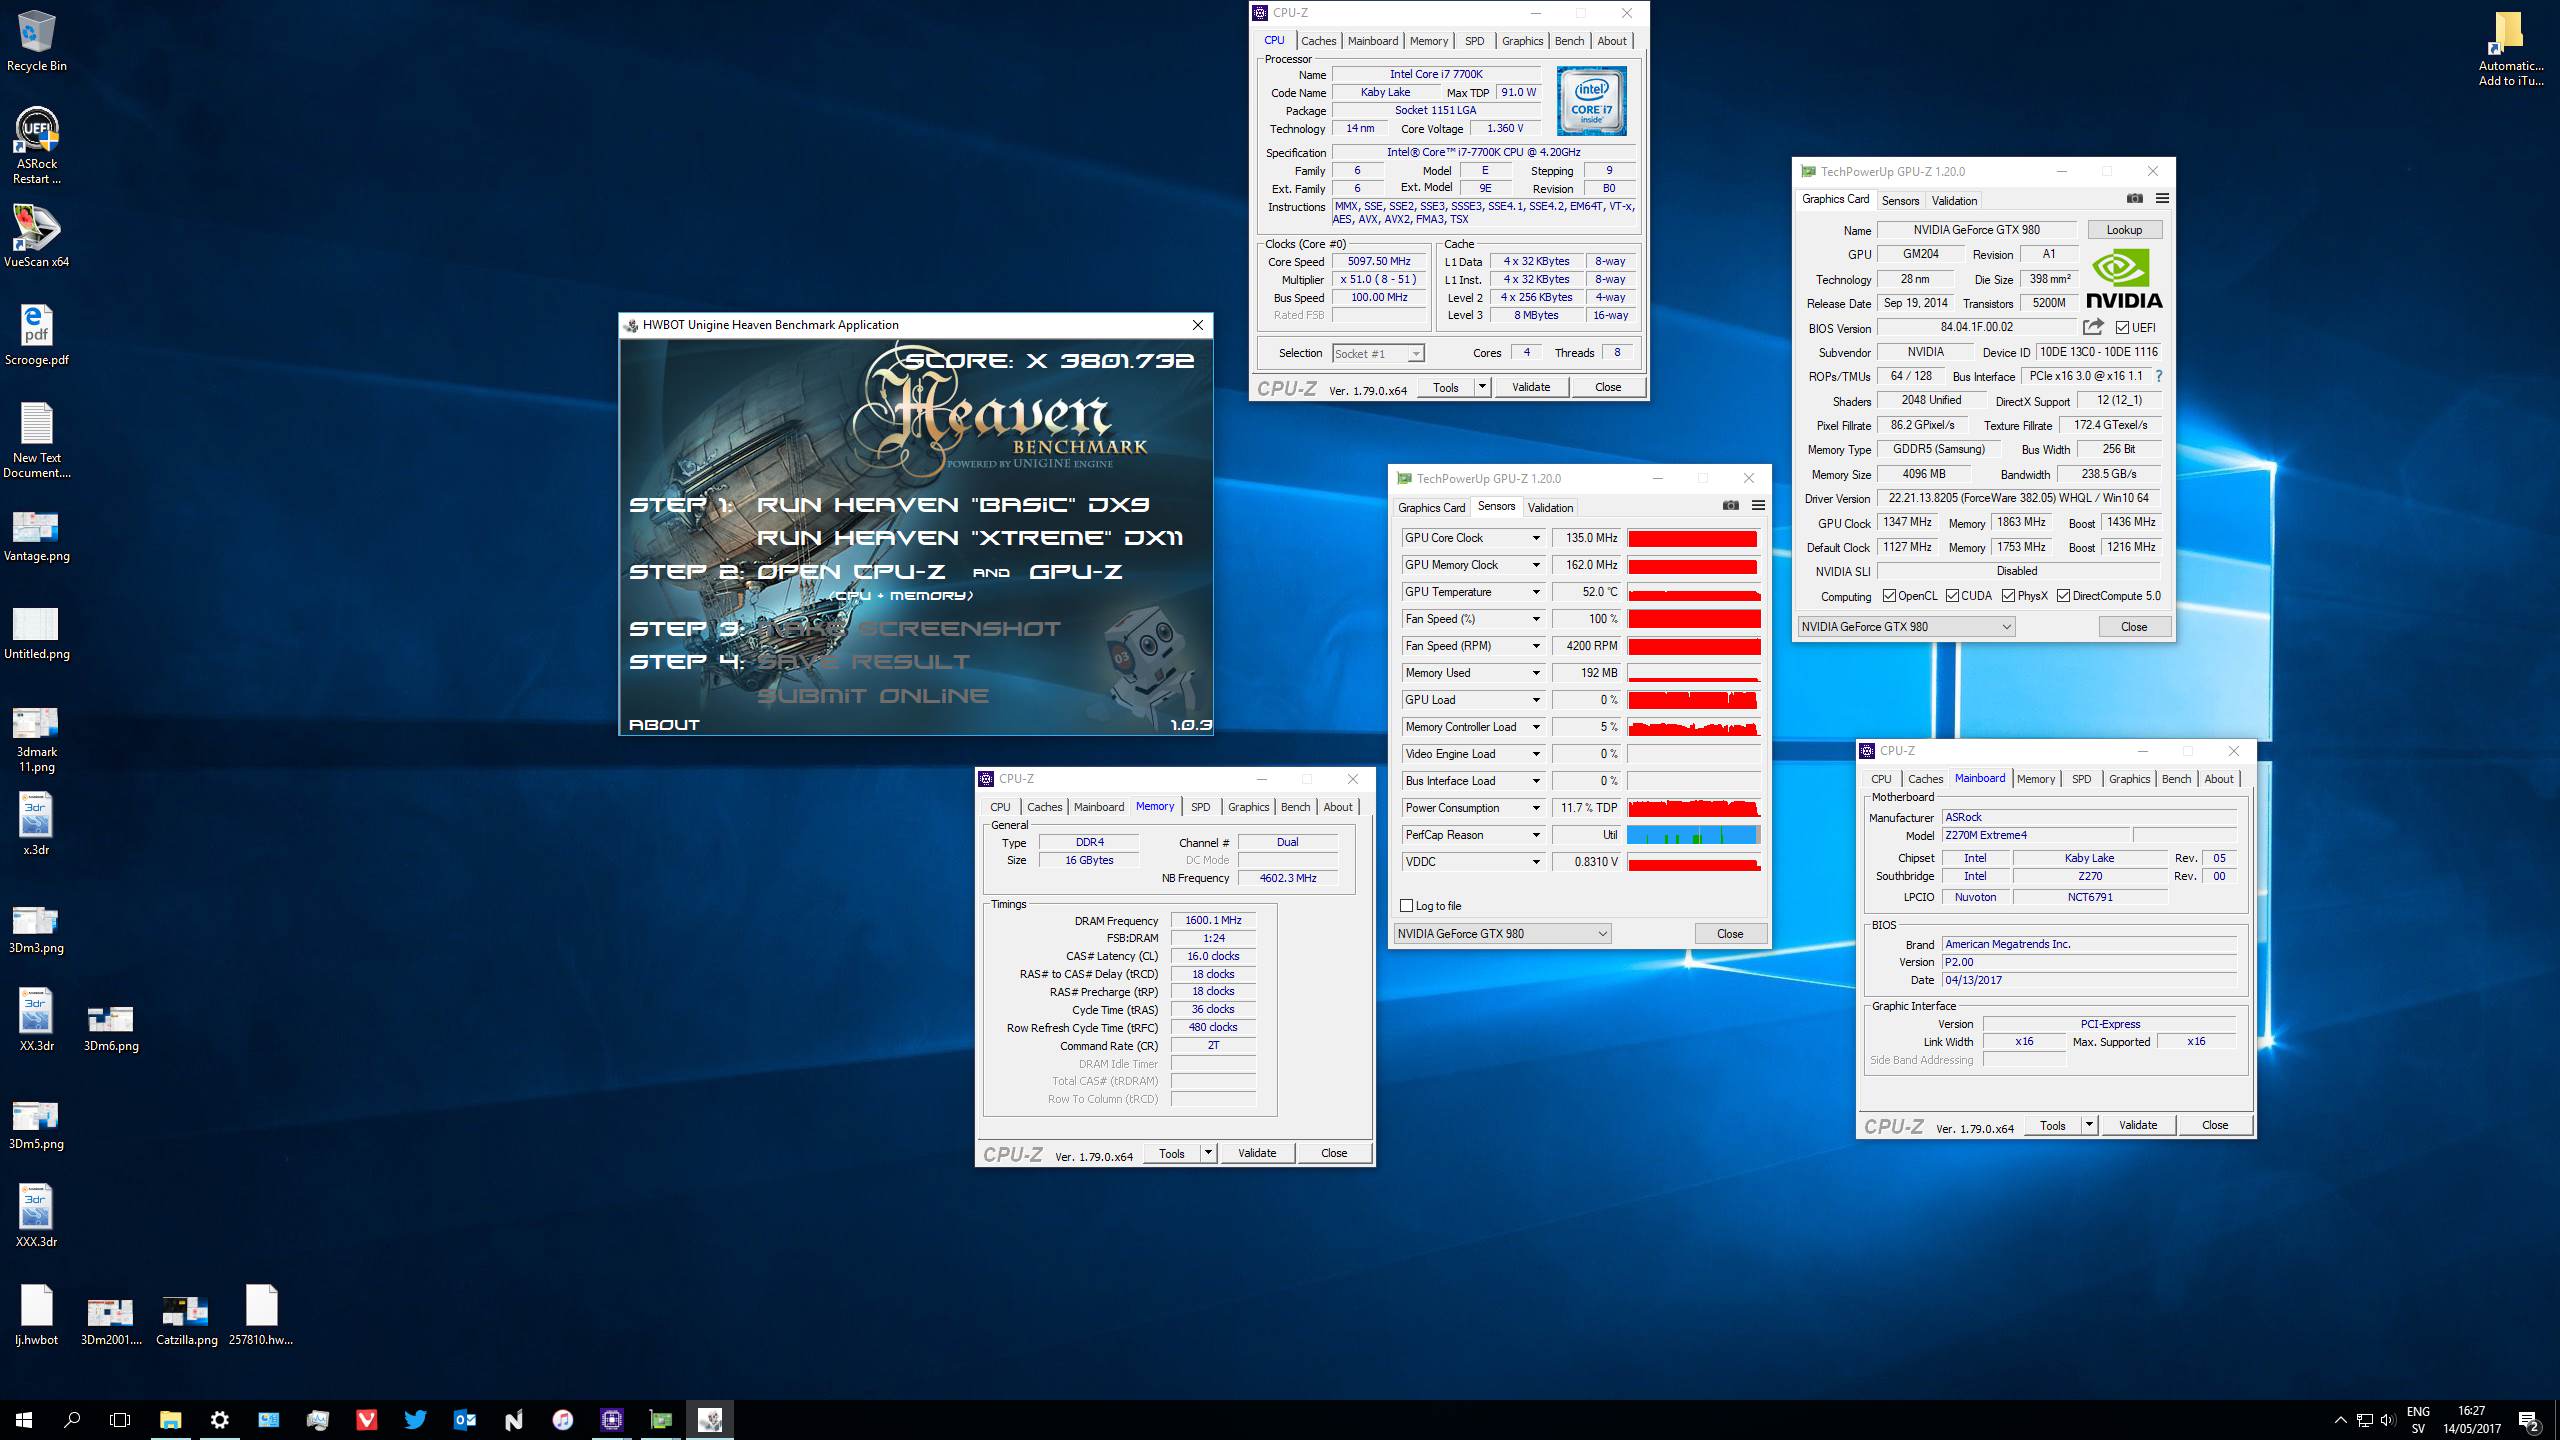Select the lj.hwbot desktop file
Screen dimensions: 2560x1440
(x=37, y=1316)
